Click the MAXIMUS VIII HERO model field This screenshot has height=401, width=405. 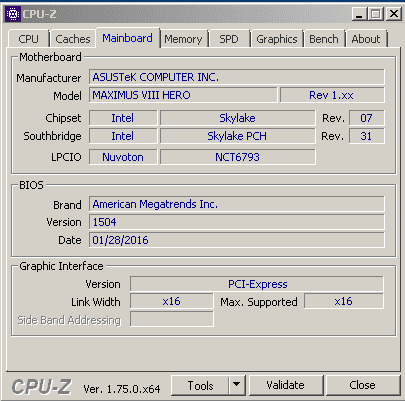(x=183, y=95)
